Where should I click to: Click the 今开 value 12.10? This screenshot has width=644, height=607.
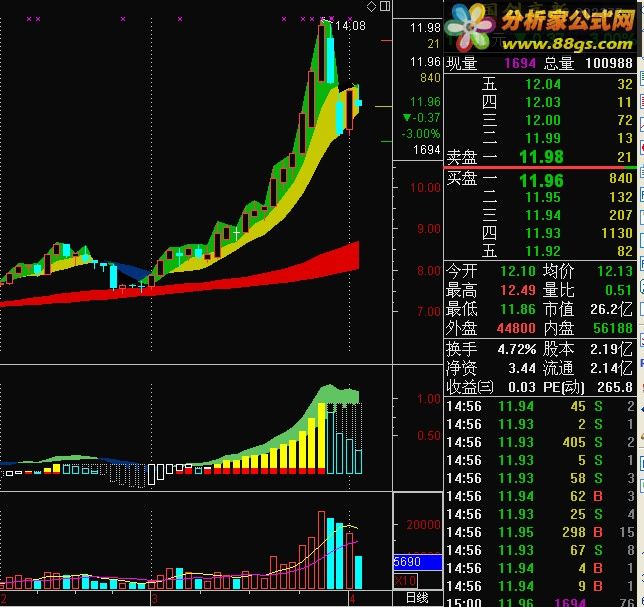518,271
